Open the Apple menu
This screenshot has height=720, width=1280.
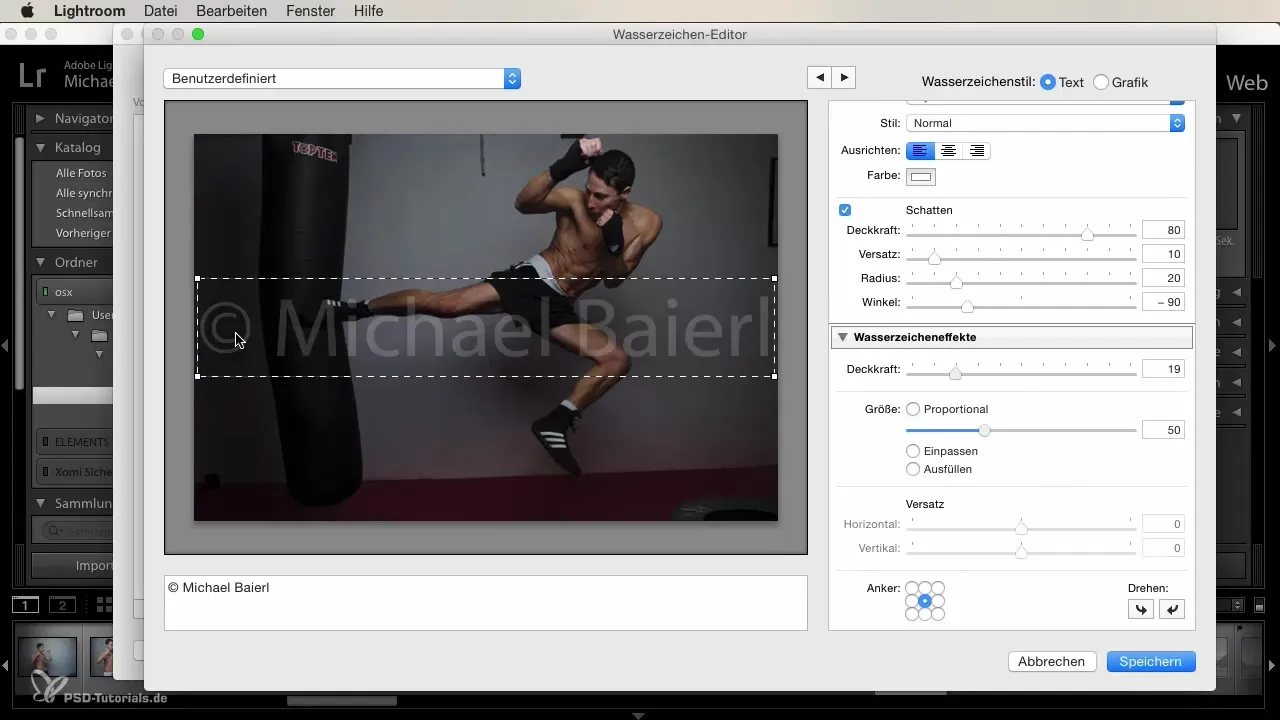click(27, 11)
